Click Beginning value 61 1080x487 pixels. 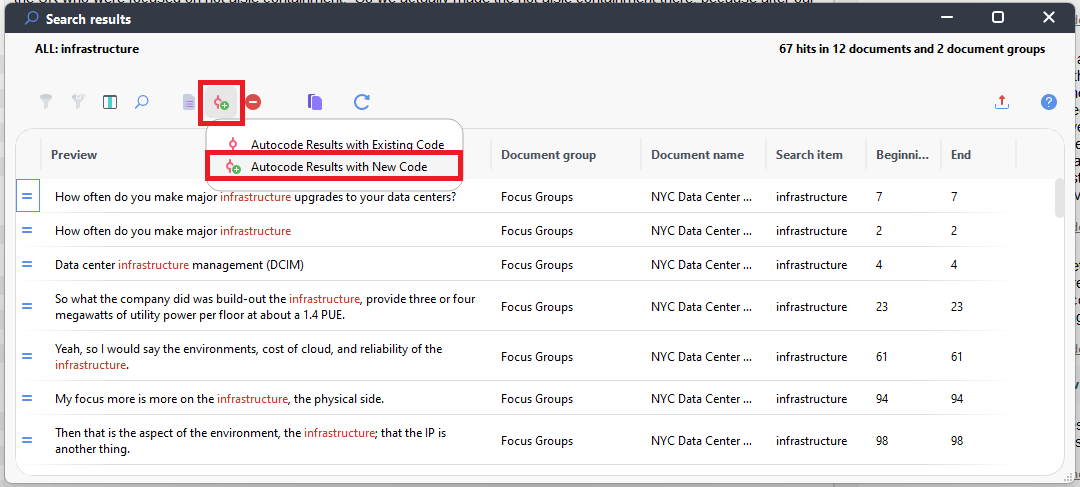[882, 357]
